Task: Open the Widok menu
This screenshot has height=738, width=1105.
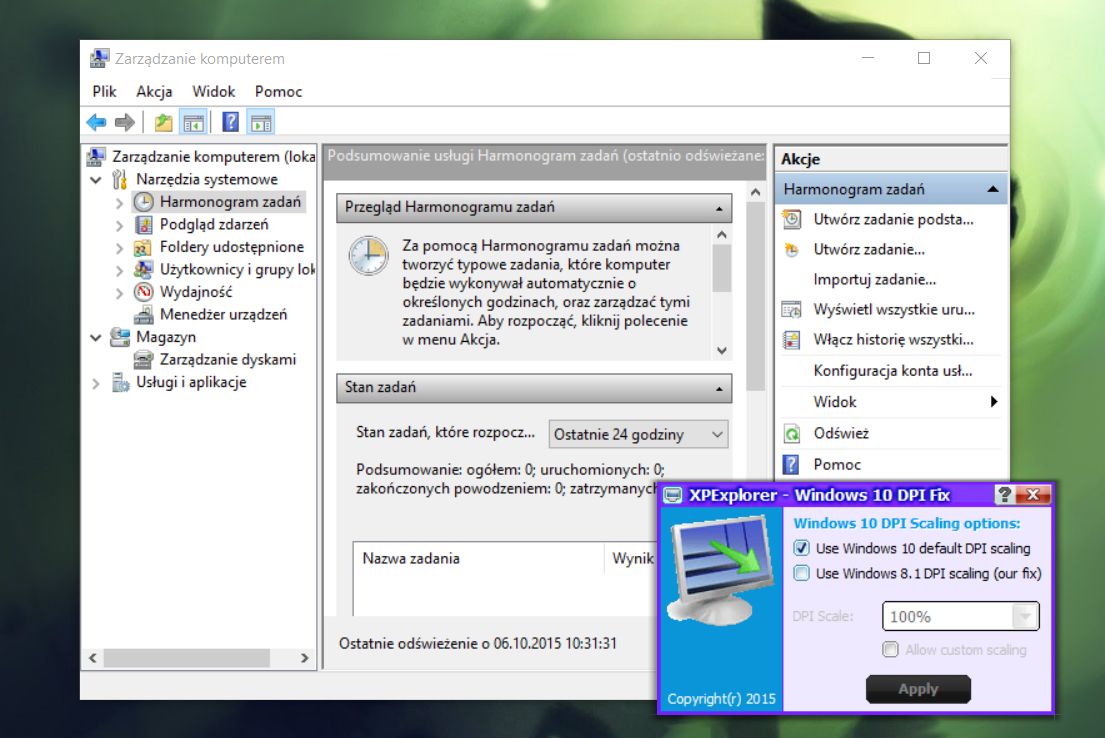Action: [x=214, y=91]
